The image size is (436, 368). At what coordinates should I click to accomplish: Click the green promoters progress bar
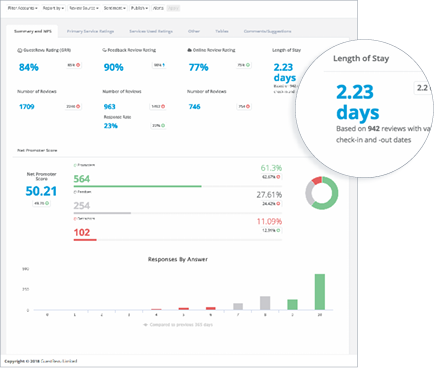point(137,186)
